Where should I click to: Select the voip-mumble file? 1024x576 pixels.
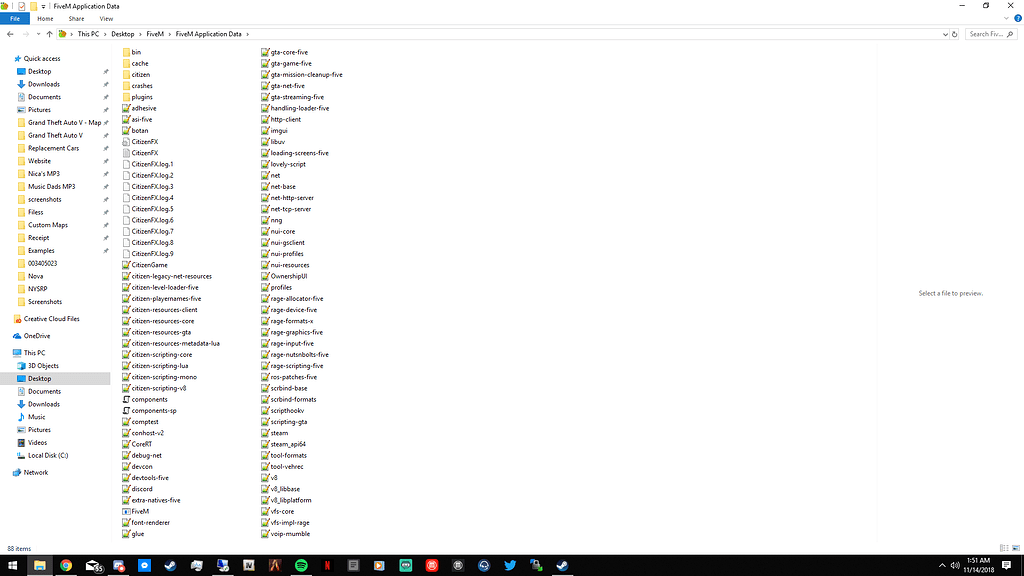click(285, 534)
